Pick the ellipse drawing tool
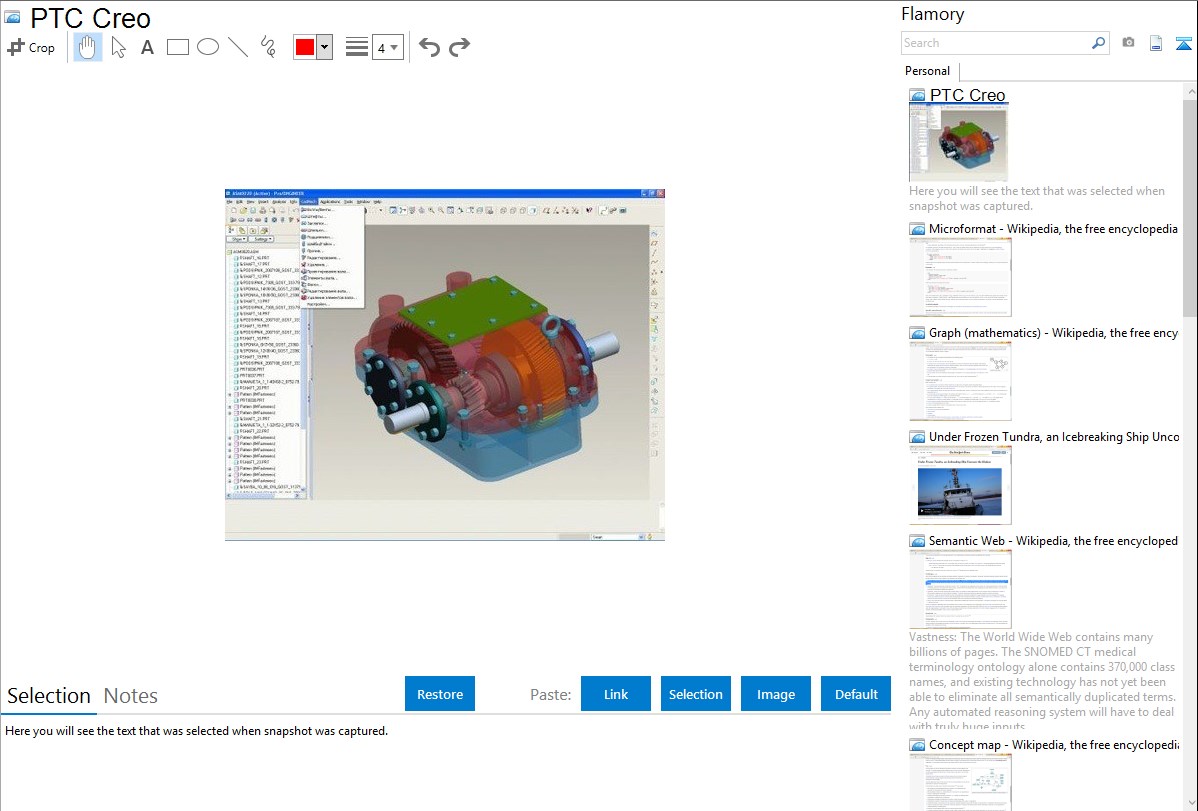This screenshot has width=1198, height=811. tap(208, 47)
